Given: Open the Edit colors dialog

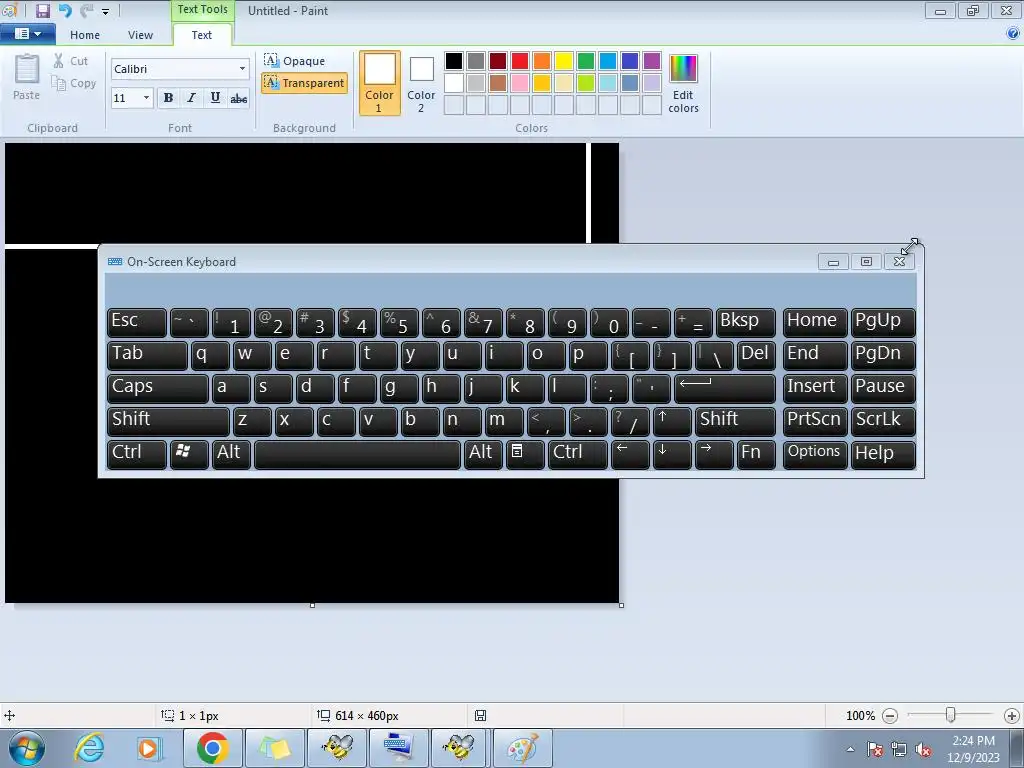Looking at the screenshot, I should [x=683, y=84].
